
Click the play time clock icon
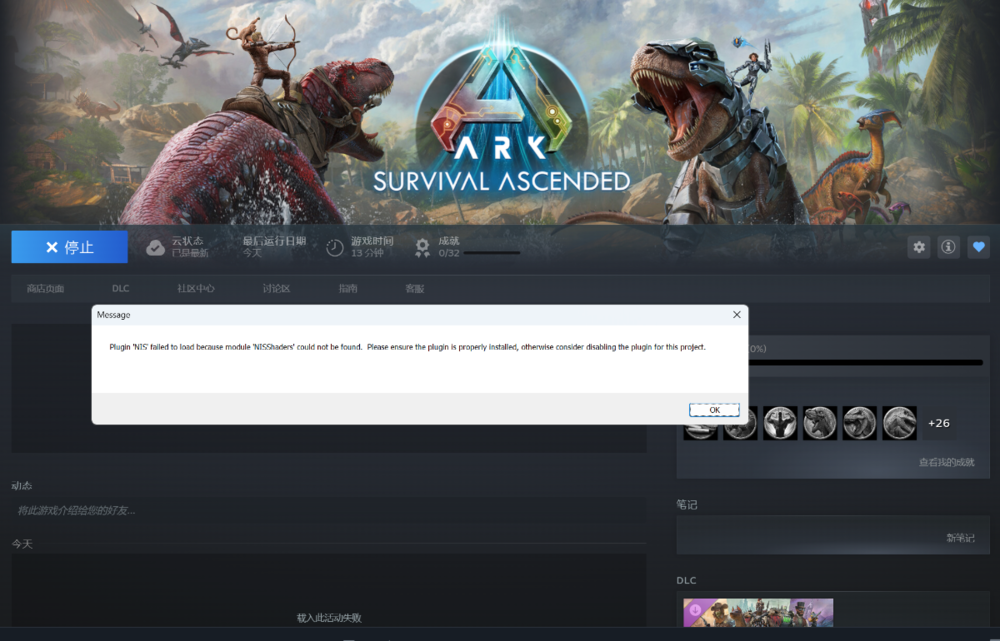335,247
